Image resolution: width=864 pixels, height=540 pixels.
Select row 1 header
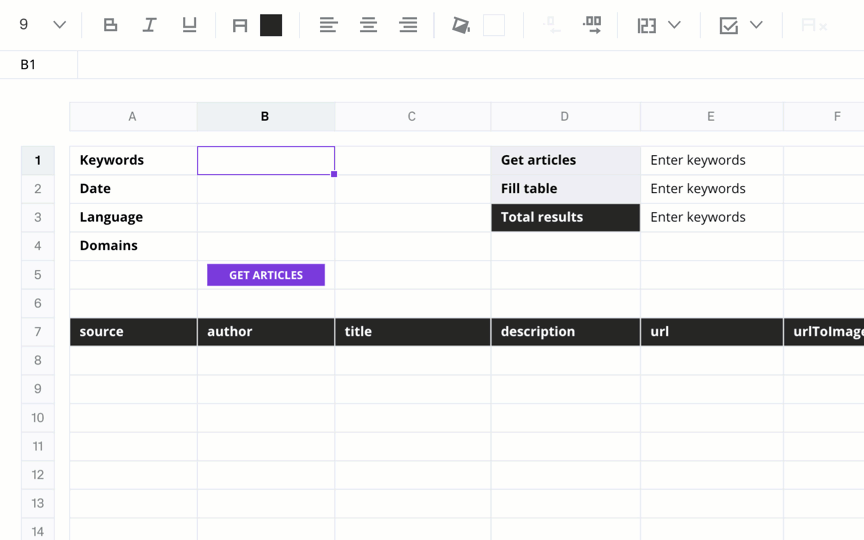coord(37,160)
